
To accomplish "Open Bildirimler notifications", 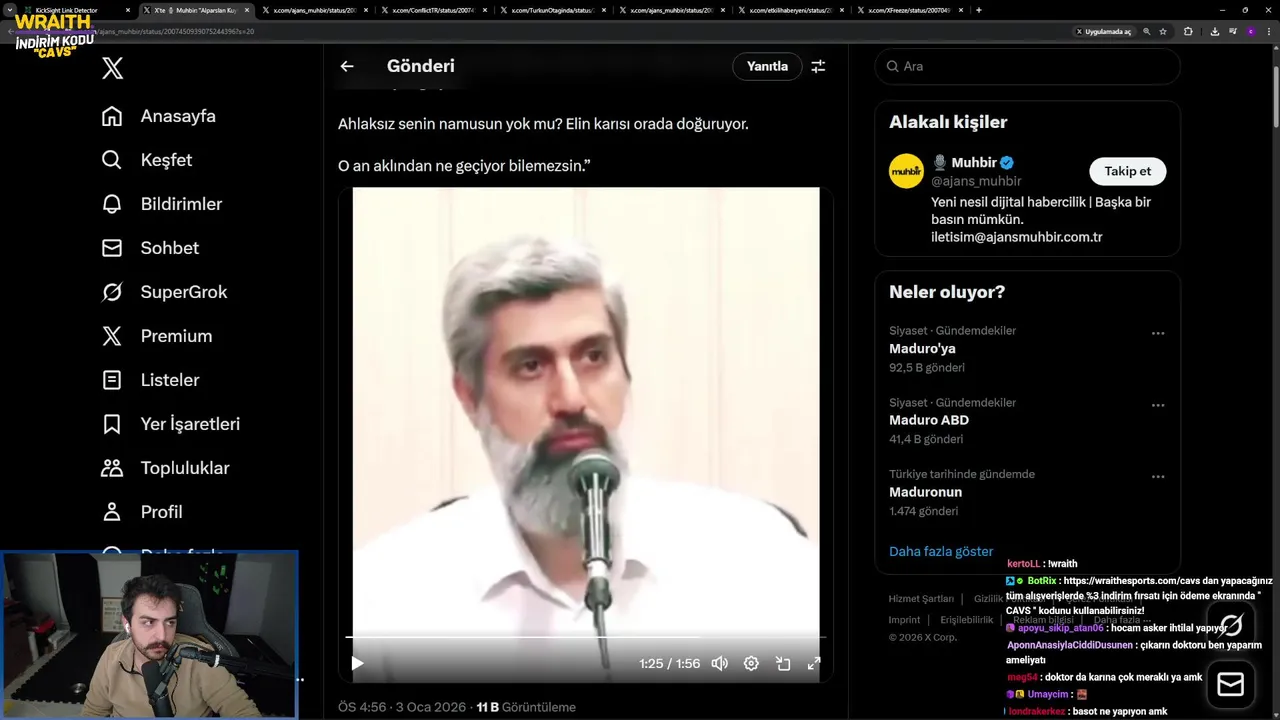I will pyautogui.click(x=162, y=204).
